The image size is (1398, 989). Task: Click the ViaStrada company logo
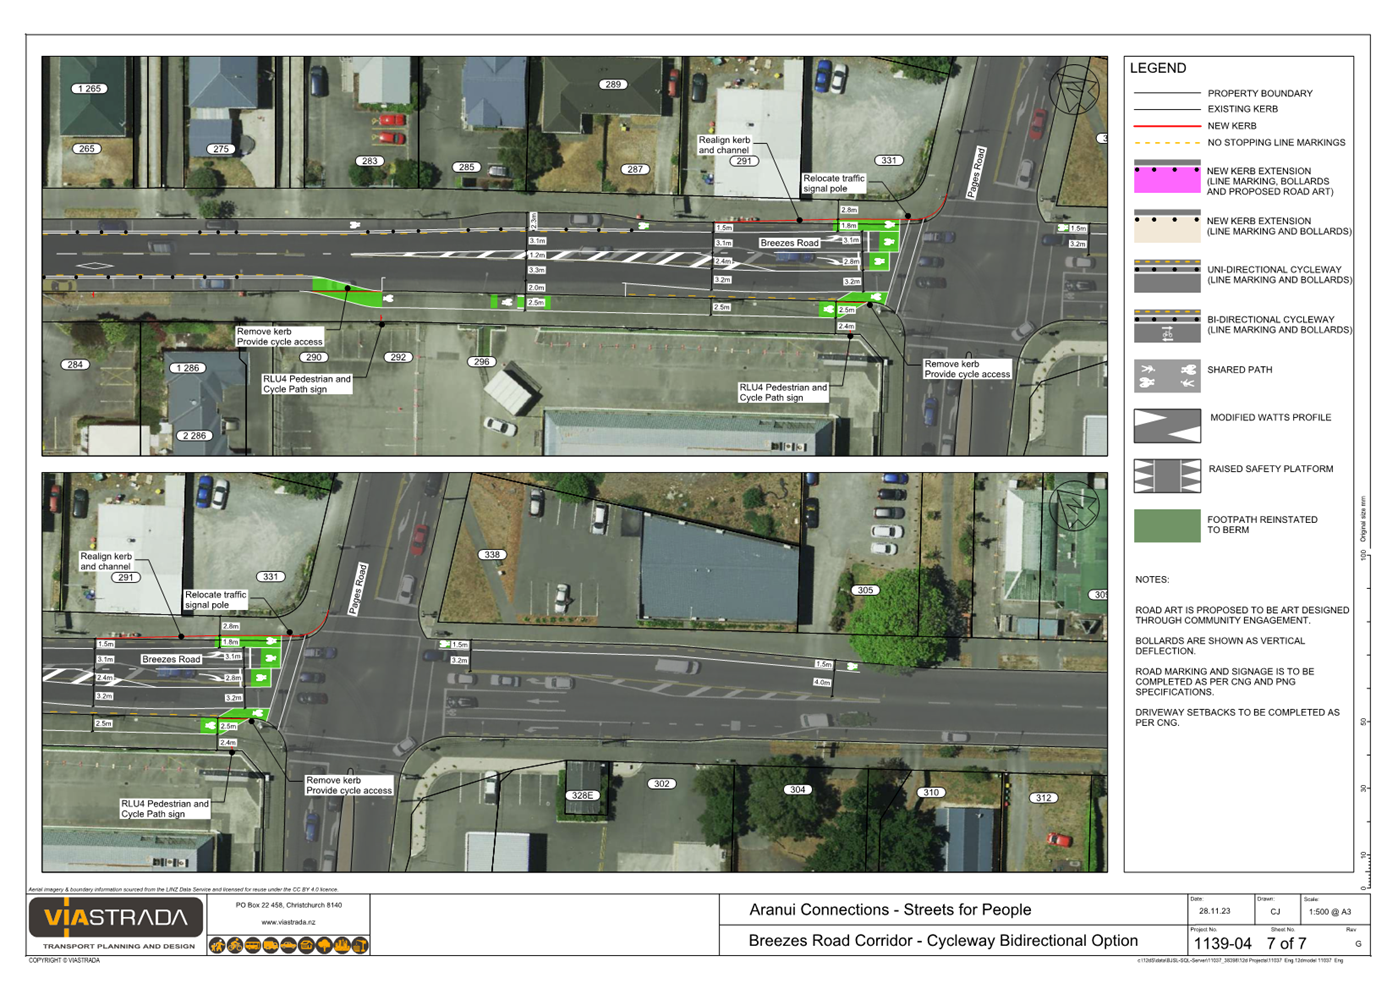point(116,918)
